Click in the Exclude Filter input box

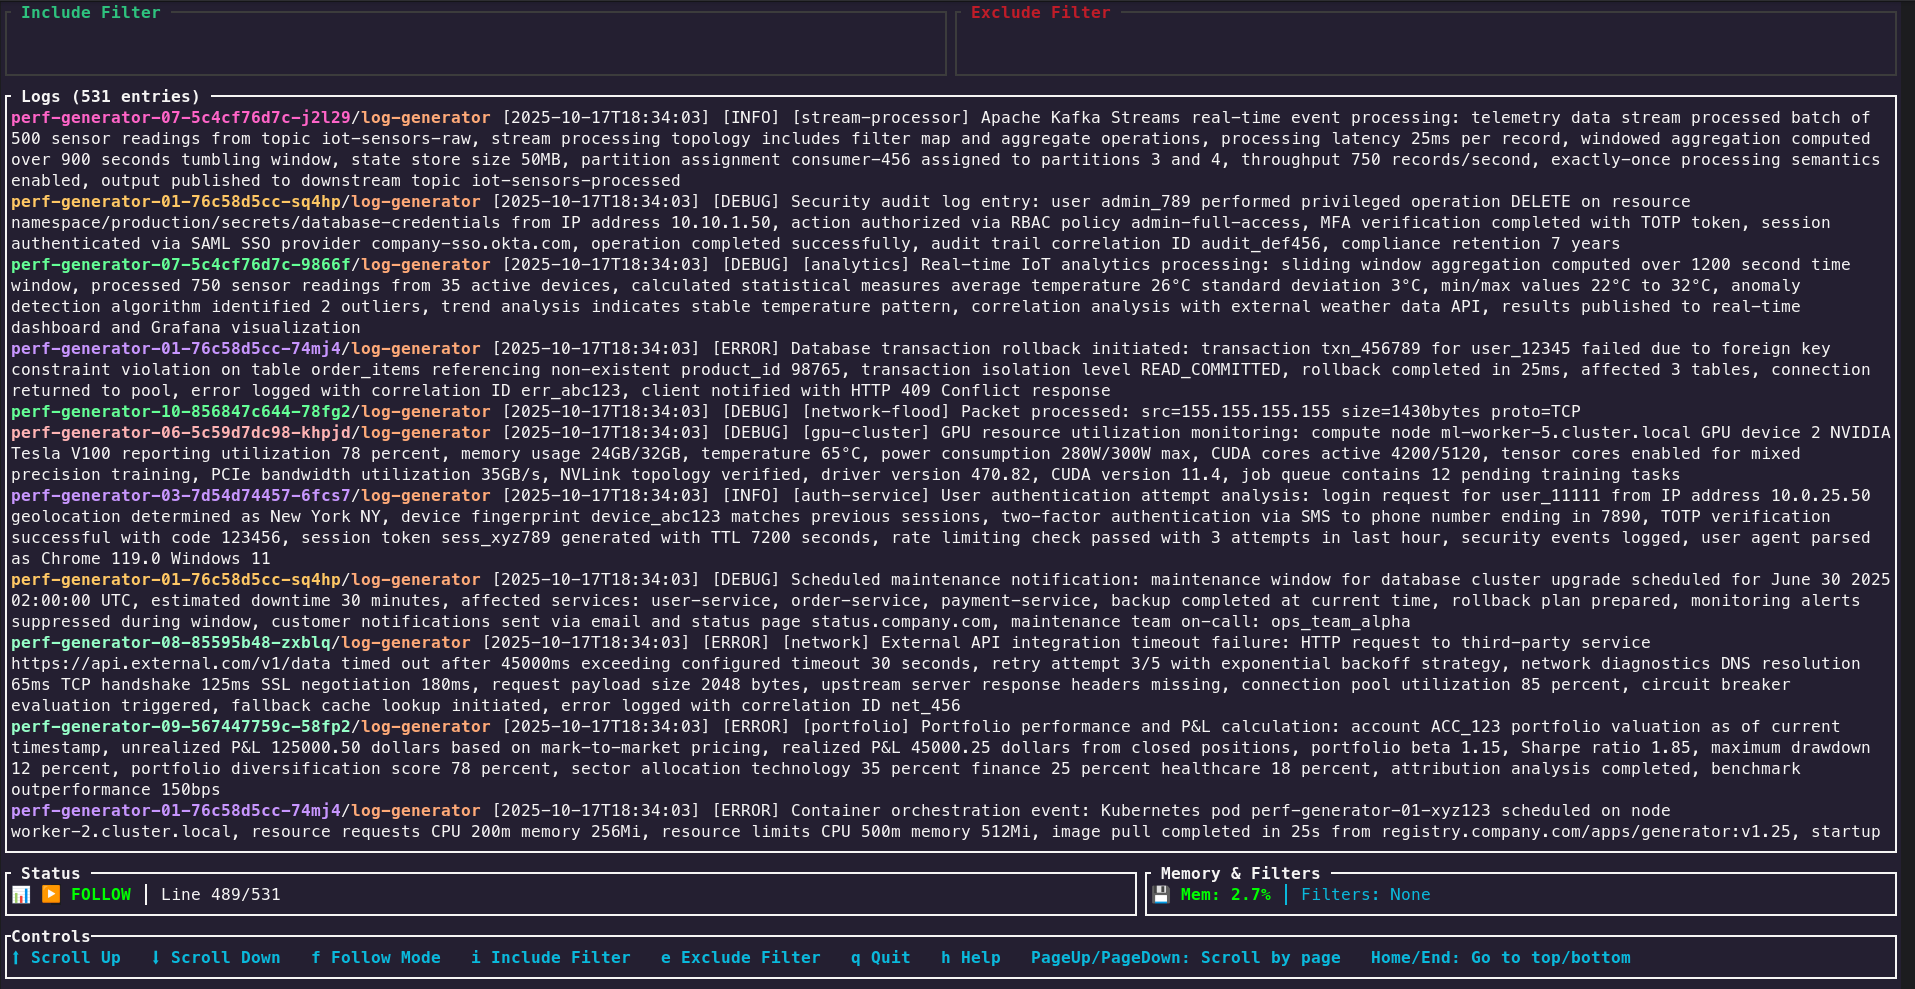(x=1425, y=46)
